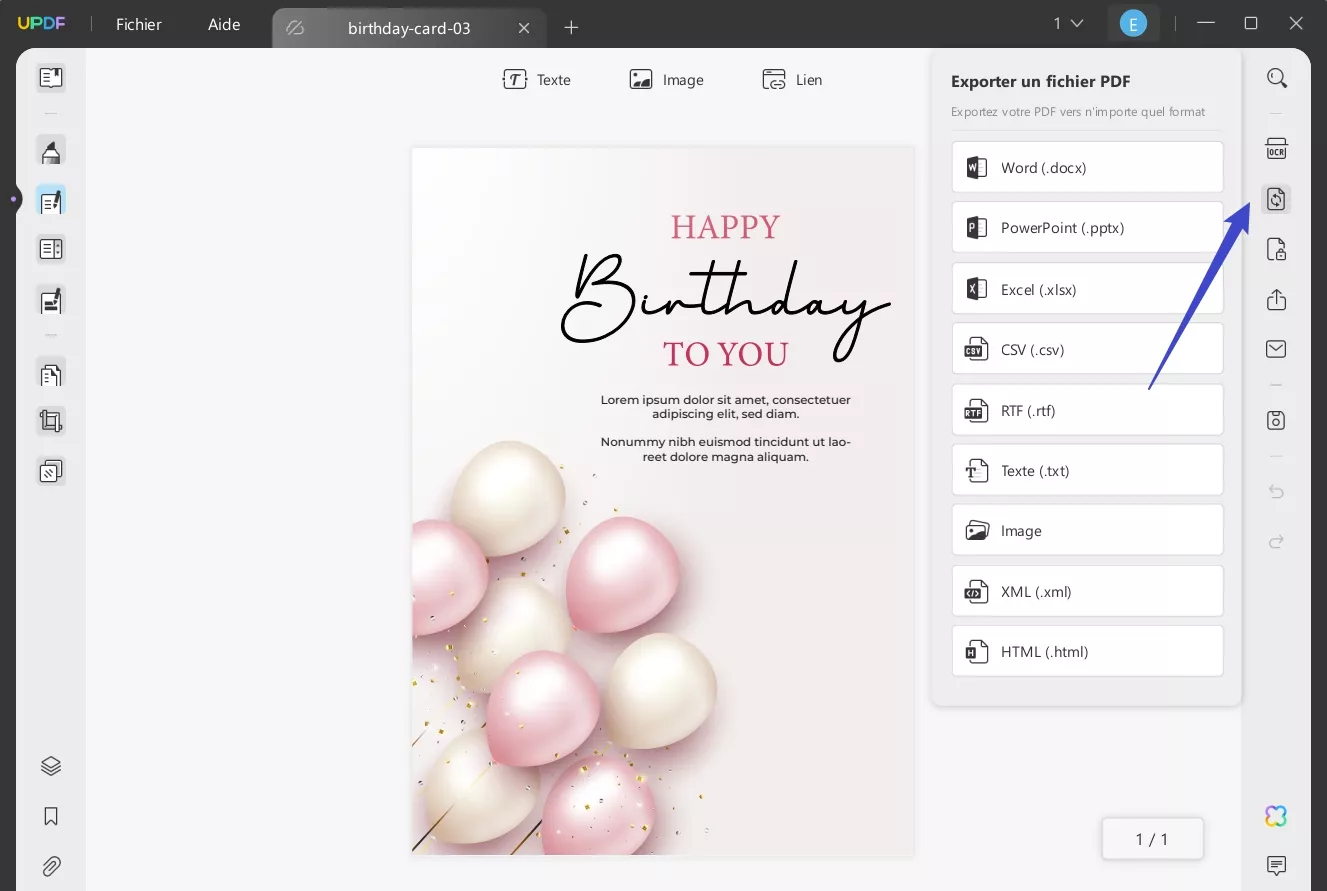Screen dimensions: 1327x891
Task: Select the Edit PDF tool icon
Action: pyautogui.click(x=51, y=201)
